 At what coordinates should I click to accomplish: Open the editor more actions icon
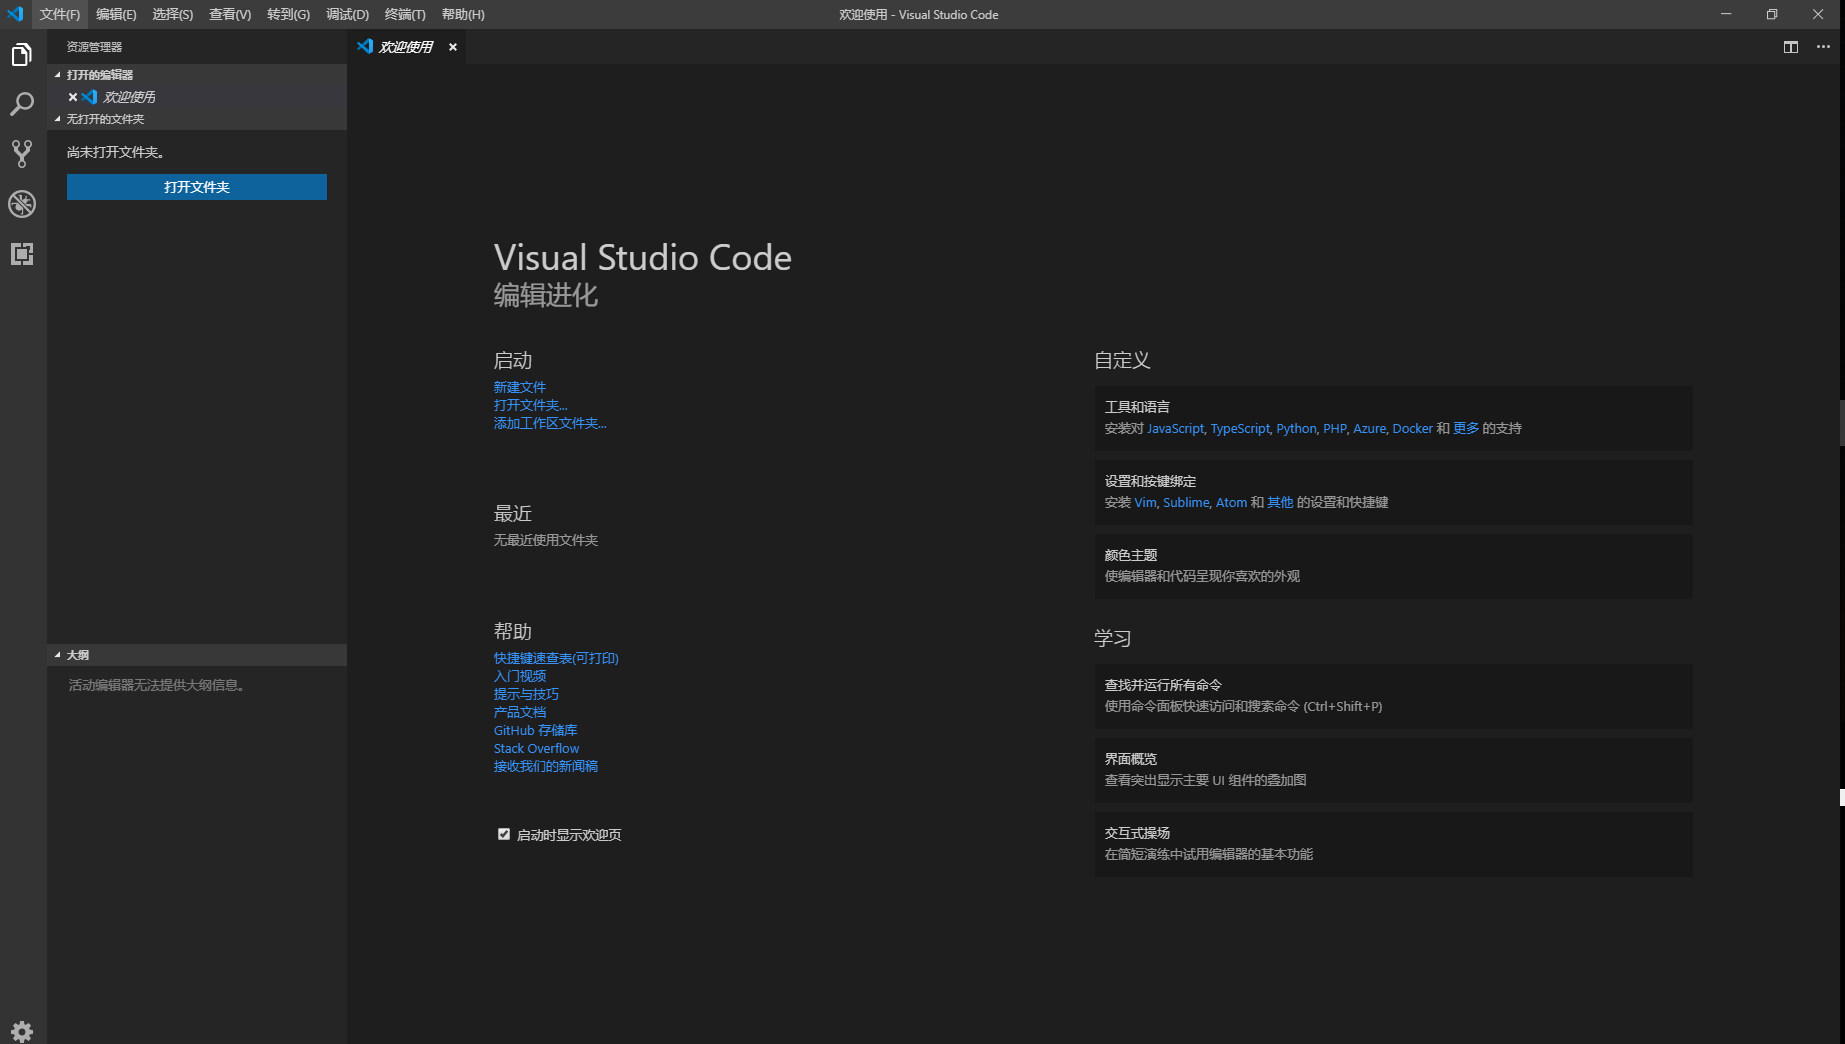pos(1822,47)
